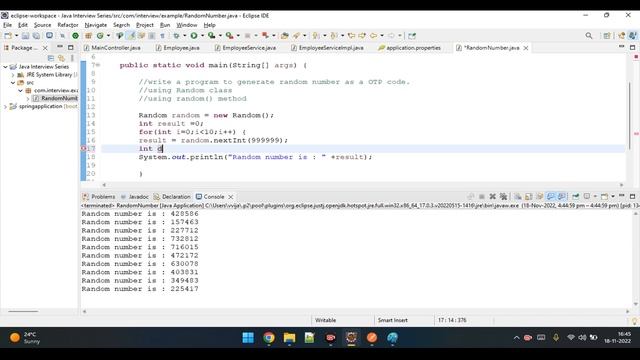Click the editor vertical scrollbar
Screen dimensions: 640x360
[630, 116]
